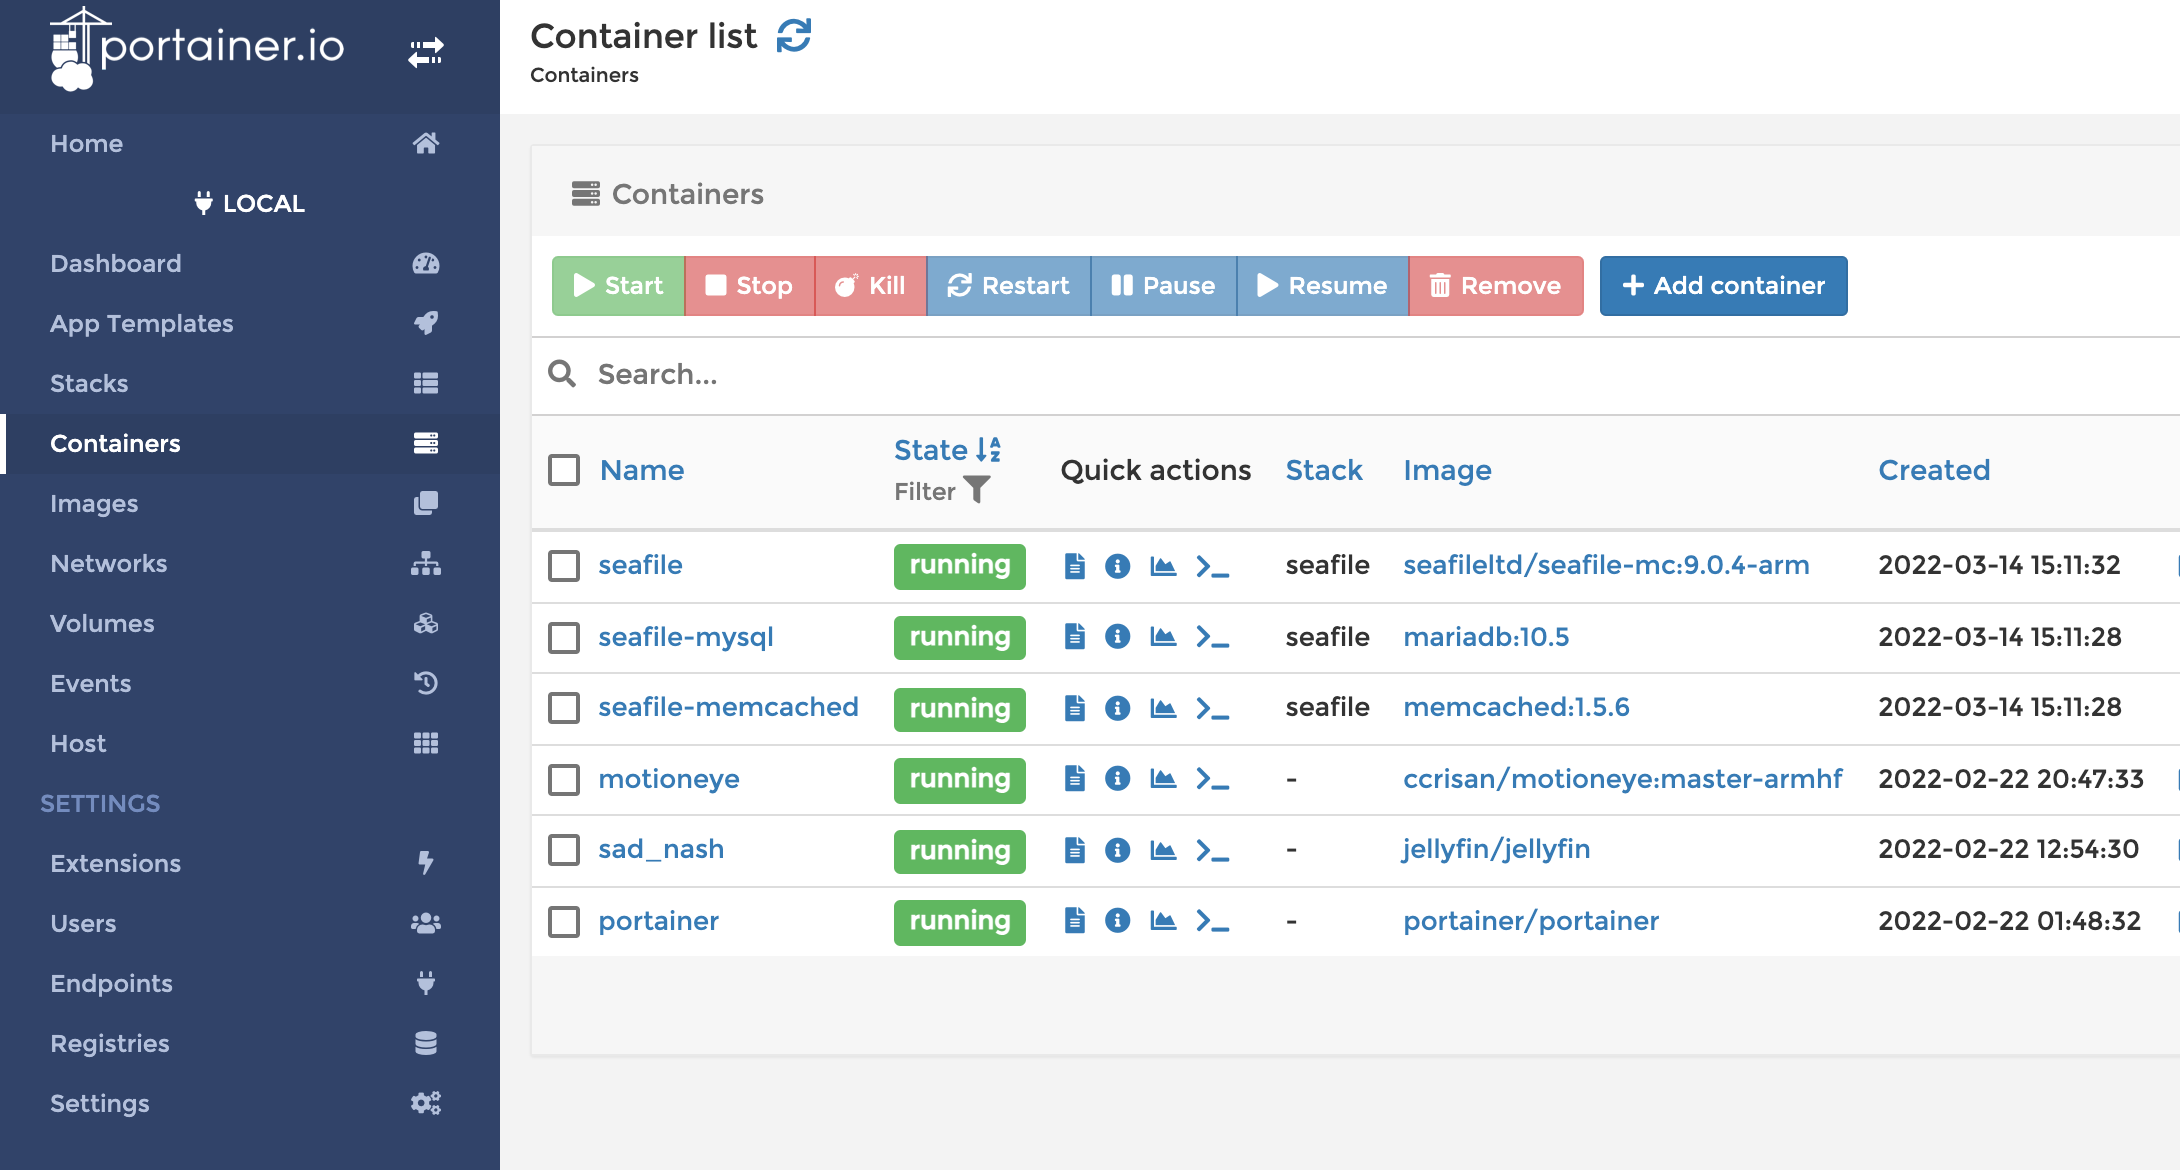
Task: Click the Stop button
Action: tap(750, 286)
